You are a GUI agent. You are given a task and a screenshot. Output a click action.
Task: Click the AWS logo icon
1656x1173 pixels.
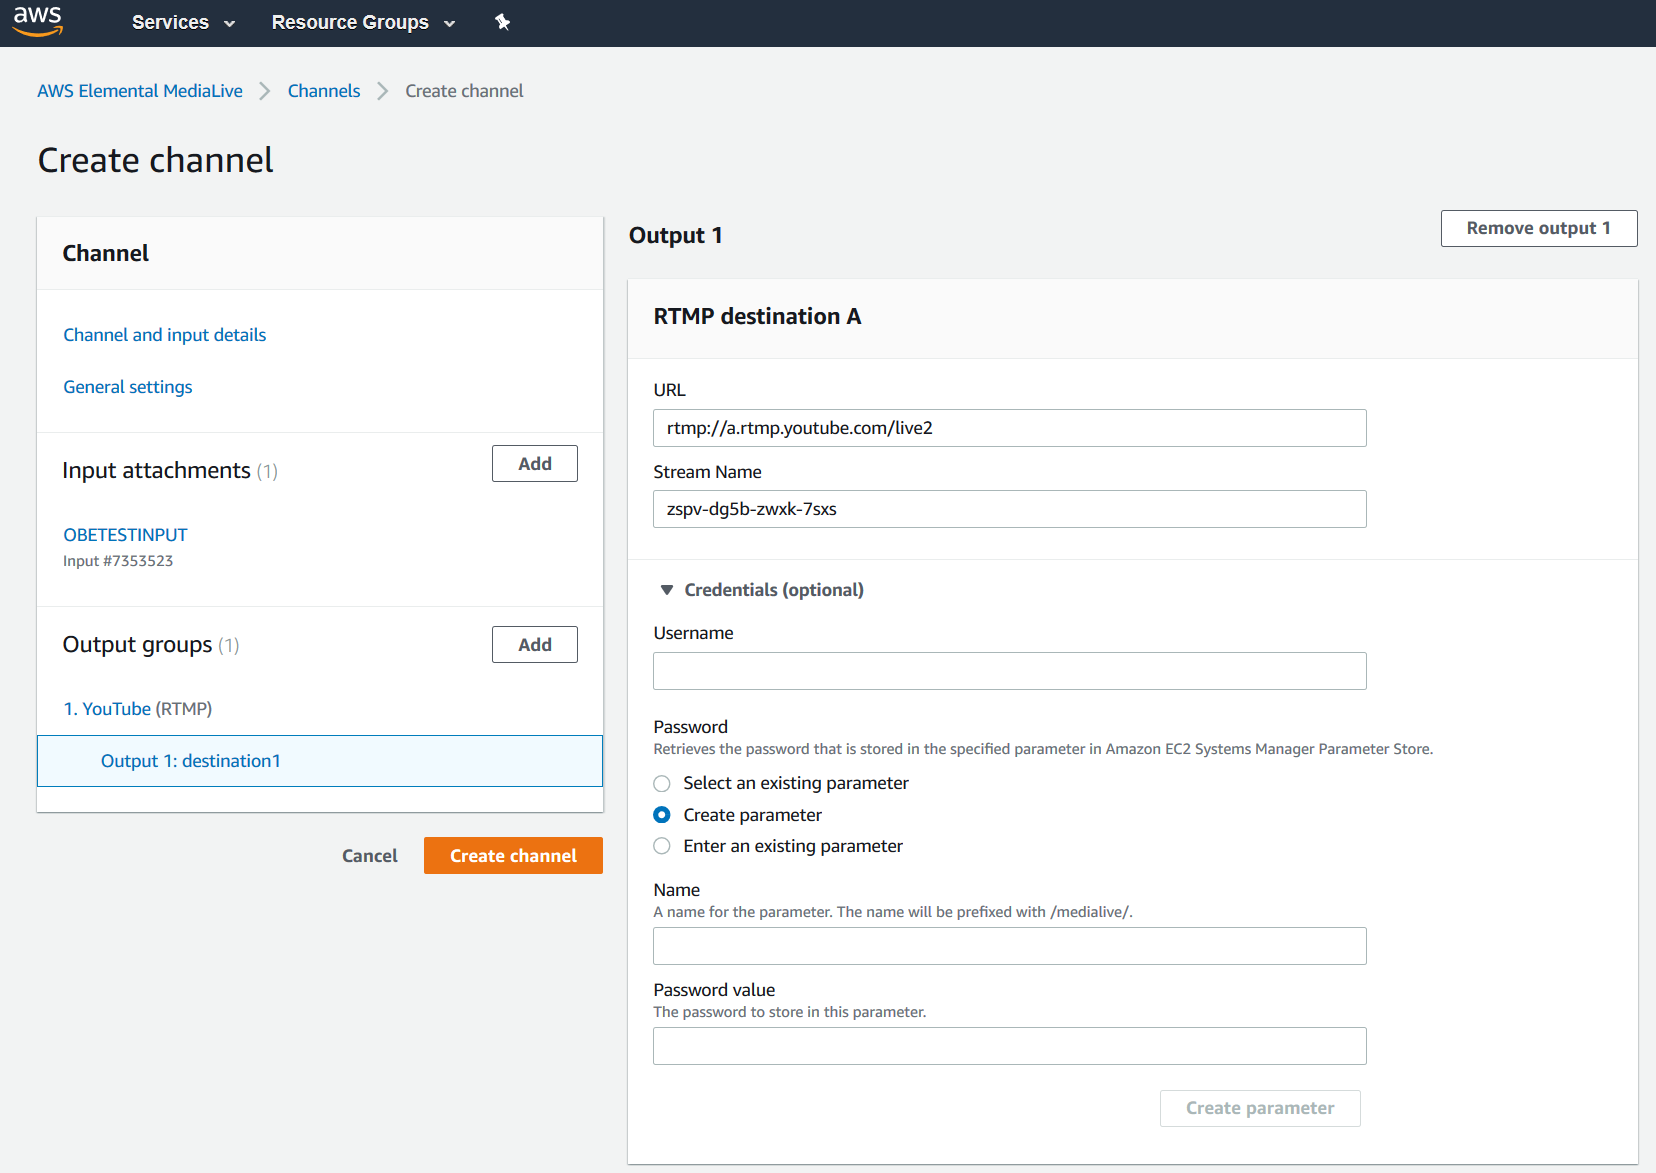coord(38,21)
